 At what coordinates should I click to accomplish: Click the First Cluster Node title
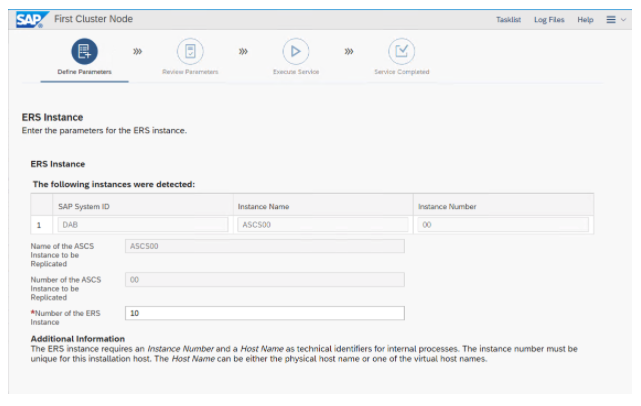tap(94, 19)
